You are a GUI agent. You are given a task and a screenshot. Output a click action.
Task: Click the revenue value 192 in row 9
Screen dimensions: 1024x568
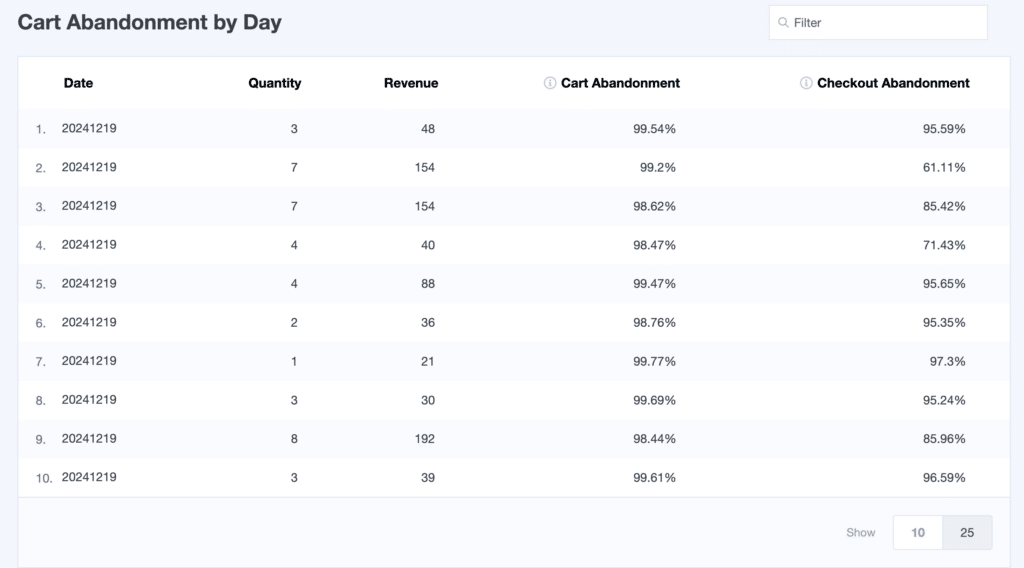coord(424,439)
